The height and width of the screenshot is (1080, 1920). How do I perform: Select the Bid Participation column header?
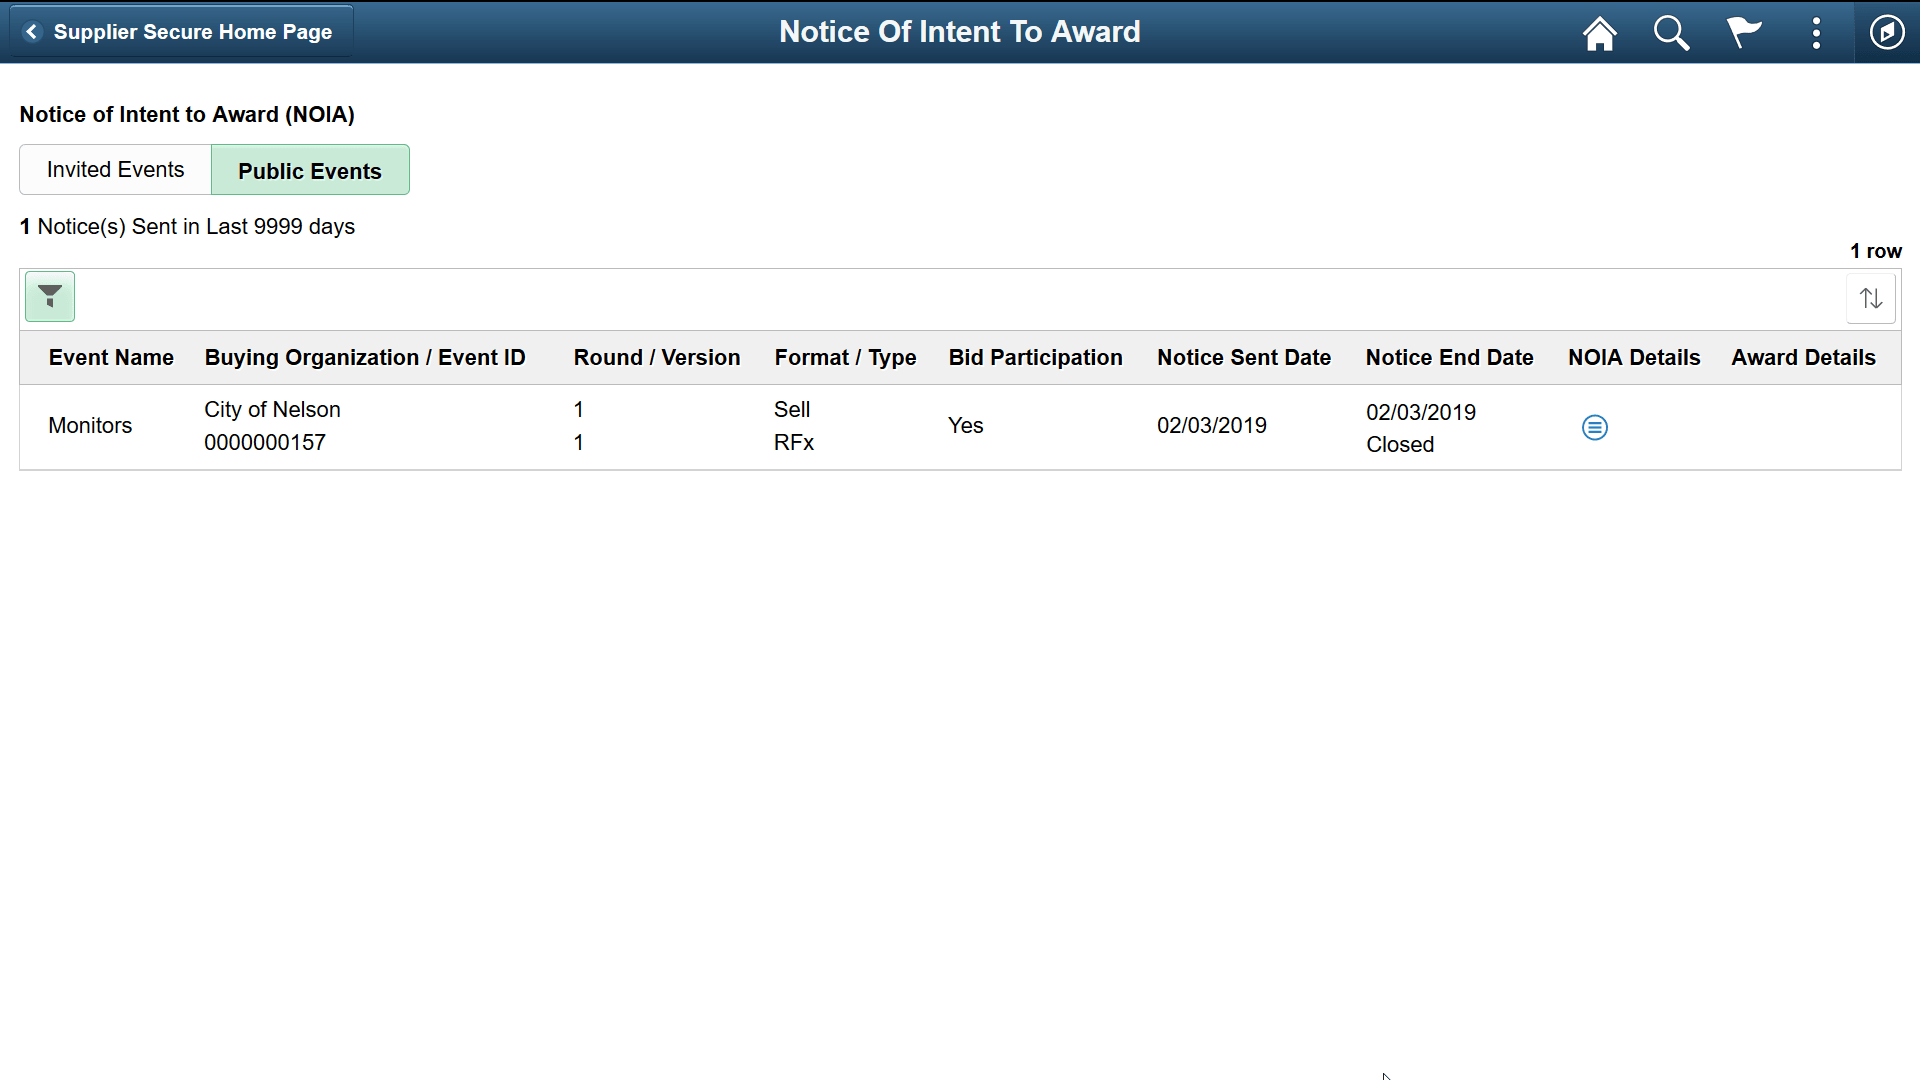pyautogui.click(x=1035, y=357)
